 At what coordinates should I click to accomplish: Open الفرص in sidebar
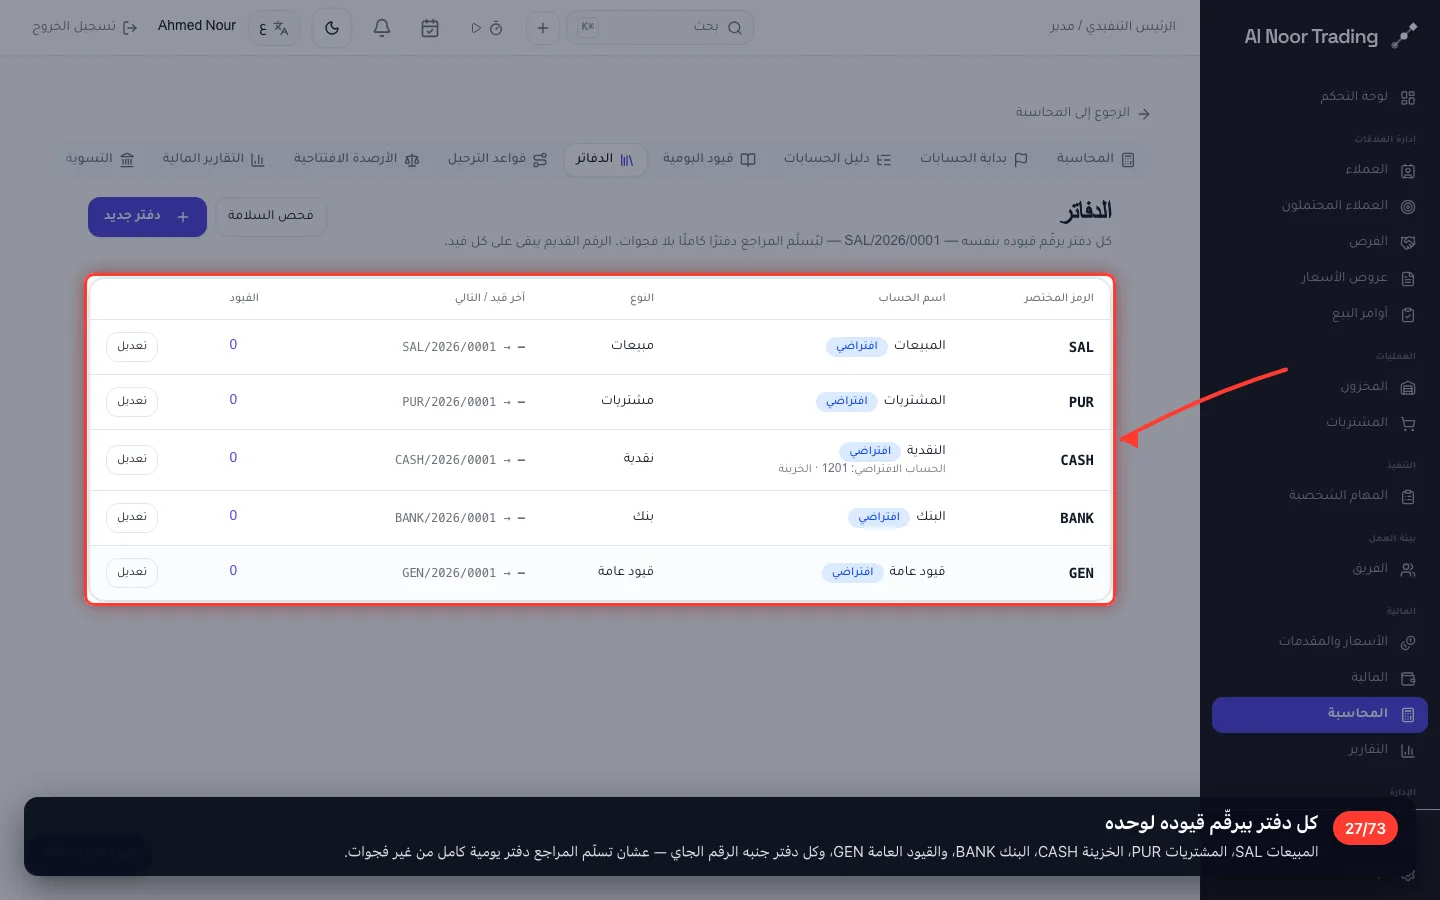tap(1320, 242)
